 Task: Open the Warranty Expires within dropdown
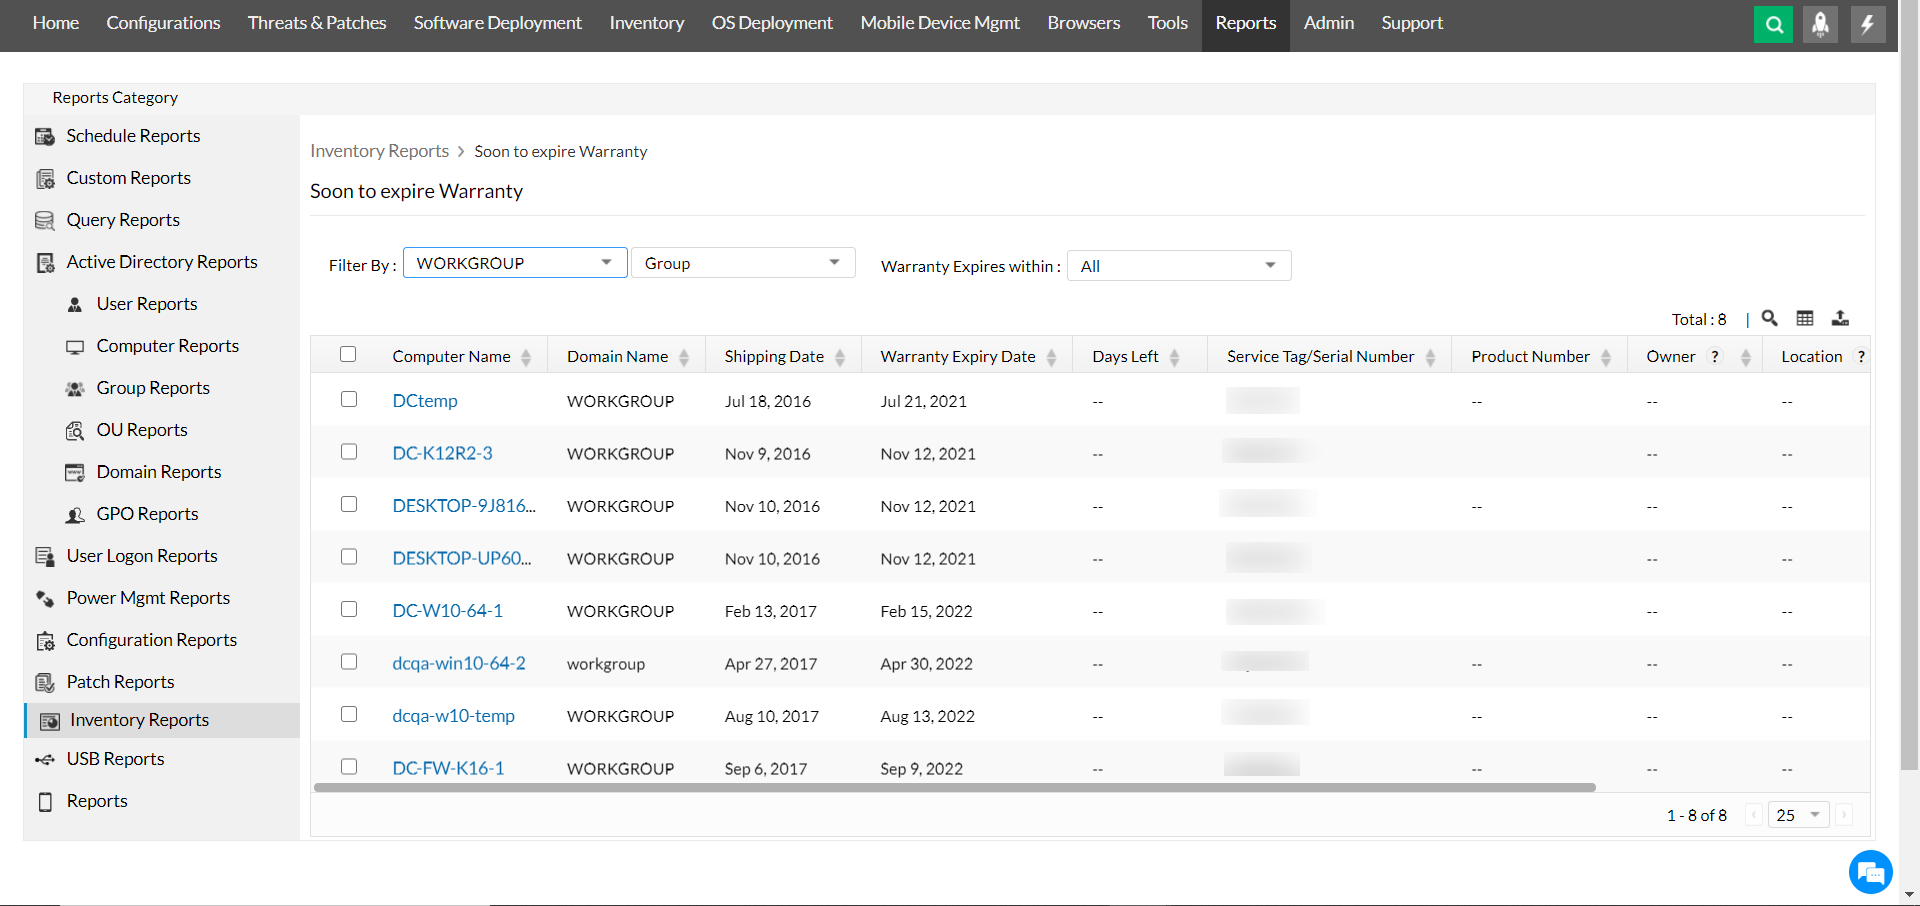click(x=1178, y=265)
